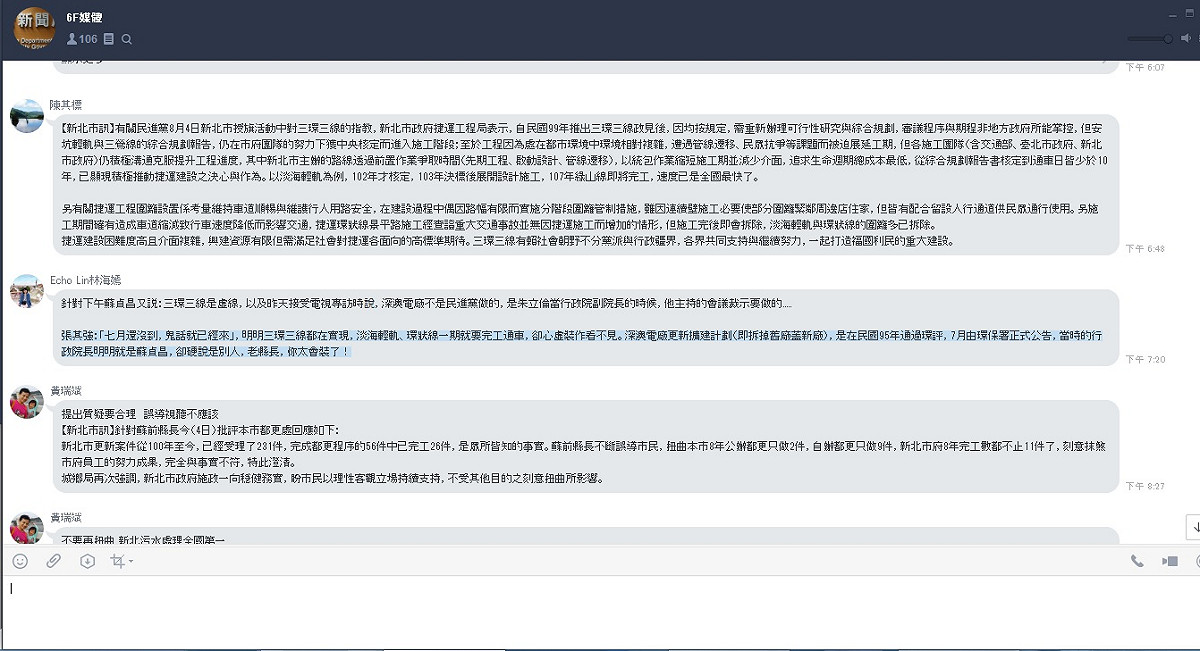Start a video call with camera icon
Screen dimensions: 1200x651
[x=1169, y=561]
